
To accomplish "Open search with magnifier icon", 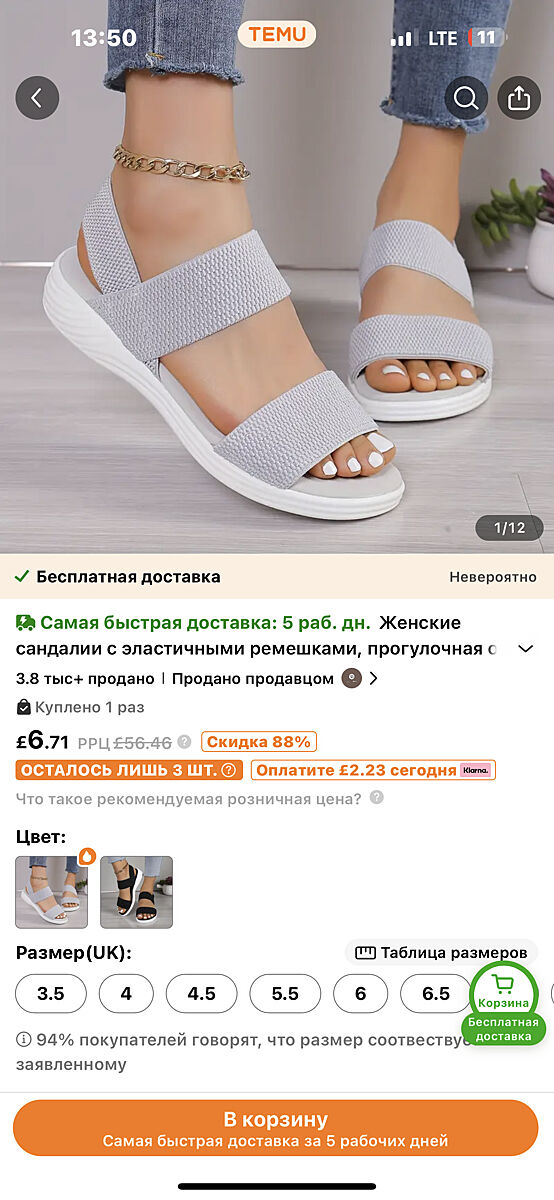I will (466, 98).
